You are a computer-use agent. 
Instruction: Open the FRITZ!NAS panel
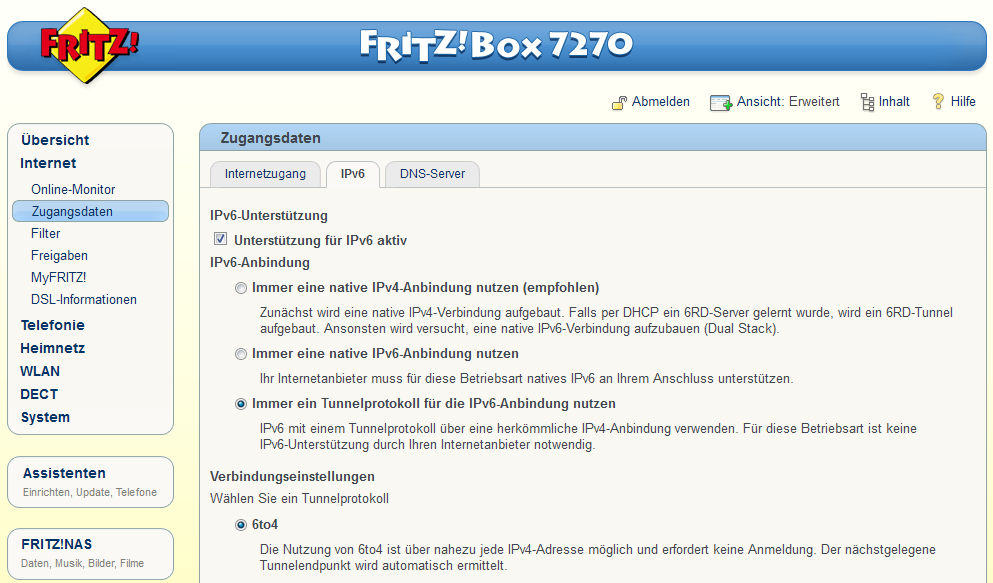click(x=91, y=553)
